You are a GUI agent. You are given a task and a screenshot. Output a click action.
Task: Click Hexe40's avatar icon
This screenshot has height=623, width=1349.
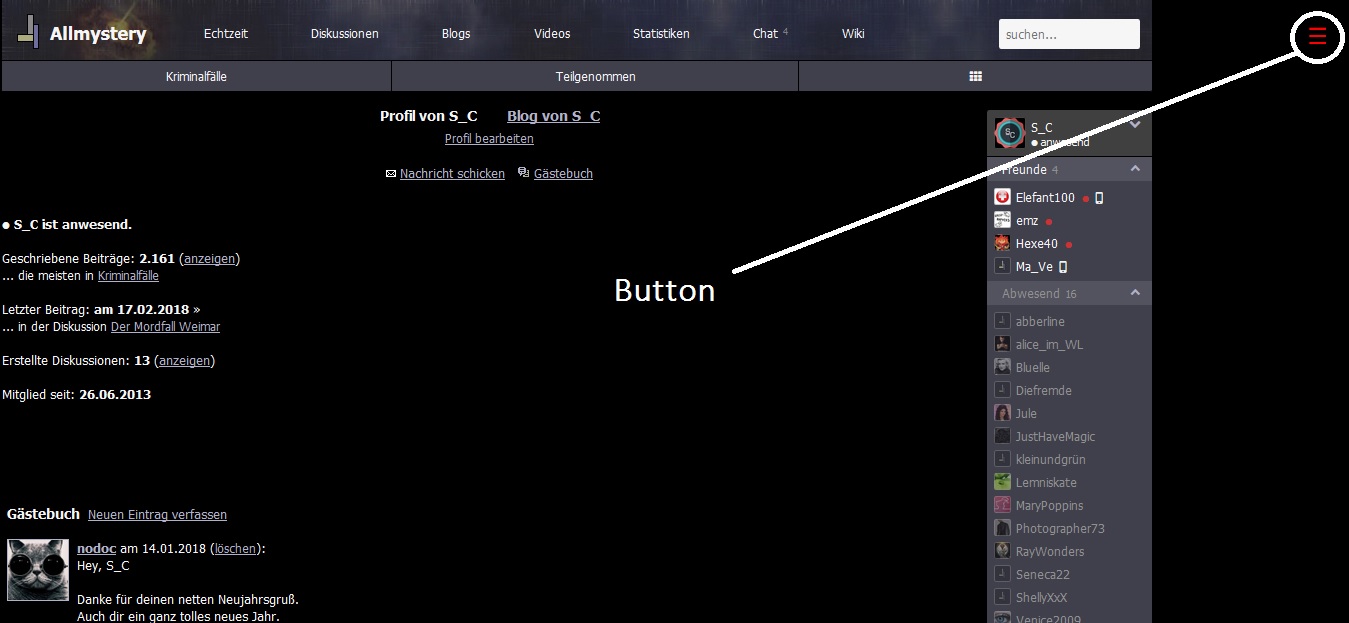(x=1002, y=244)
